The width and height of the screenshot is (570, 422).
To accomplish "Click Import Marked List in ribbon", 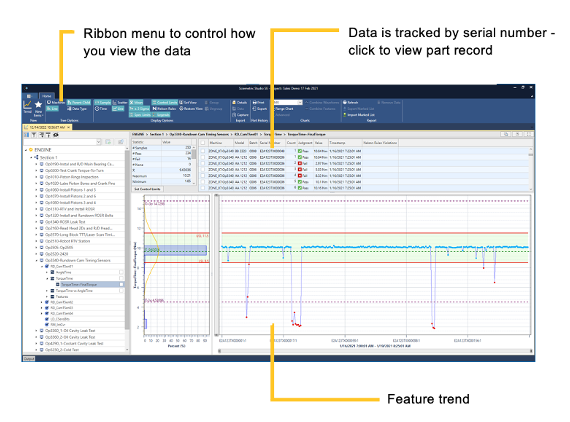I will (359, 115).
